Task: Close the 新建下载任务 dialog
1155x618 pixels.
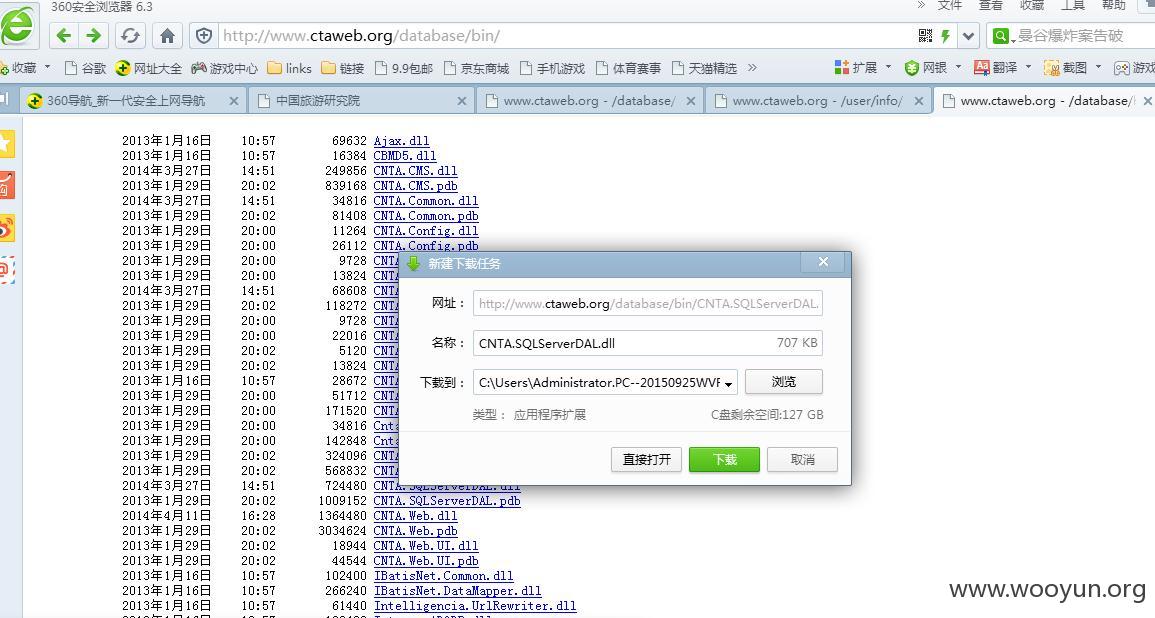Action: 824,262
